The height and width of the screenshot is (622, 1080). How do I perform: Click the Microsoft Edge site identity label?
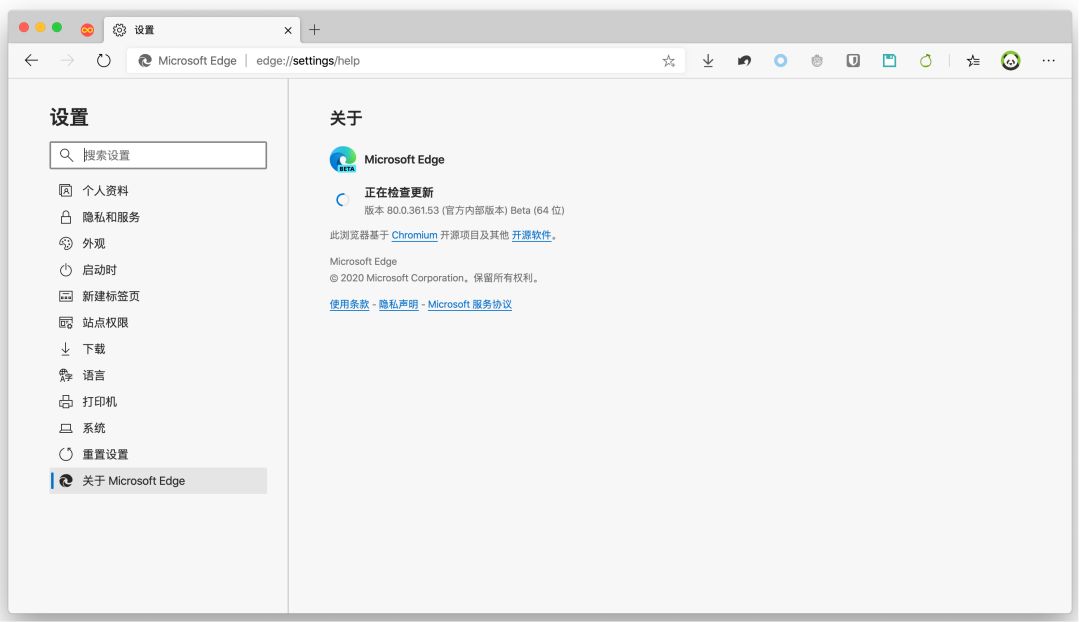point(188,61)
